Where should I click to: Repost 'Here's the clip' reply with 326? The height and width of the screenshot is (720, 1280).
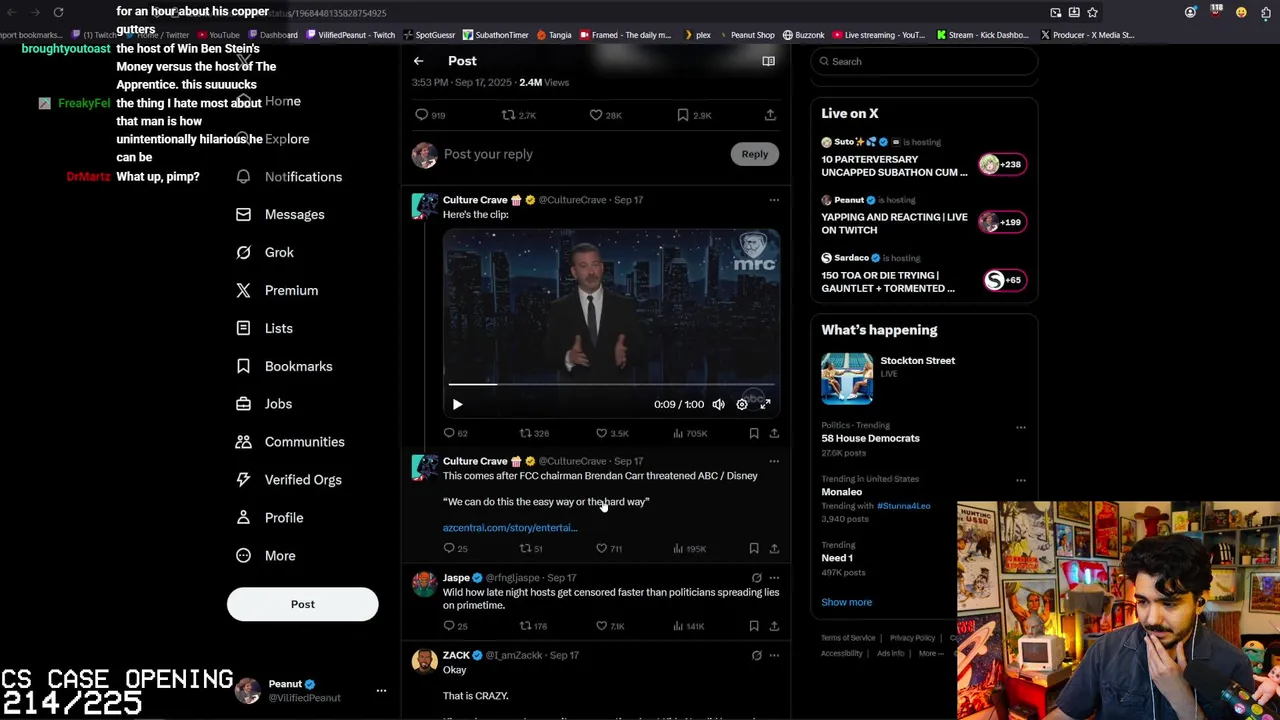(534, 433)
